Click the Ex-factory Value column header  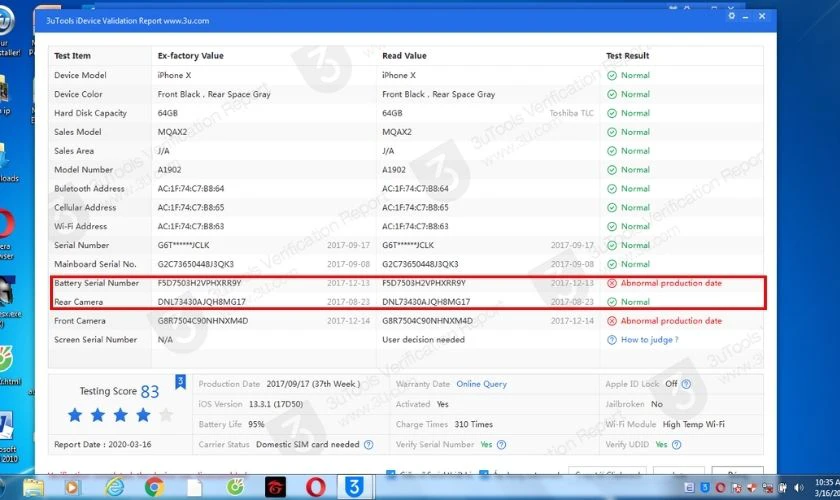pos(191,56)
